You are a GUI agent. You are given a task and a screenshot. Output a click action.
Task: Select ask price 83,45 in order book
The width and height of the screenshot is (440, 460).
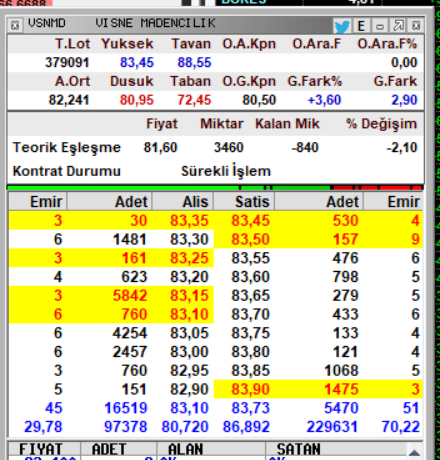[251, 221]
